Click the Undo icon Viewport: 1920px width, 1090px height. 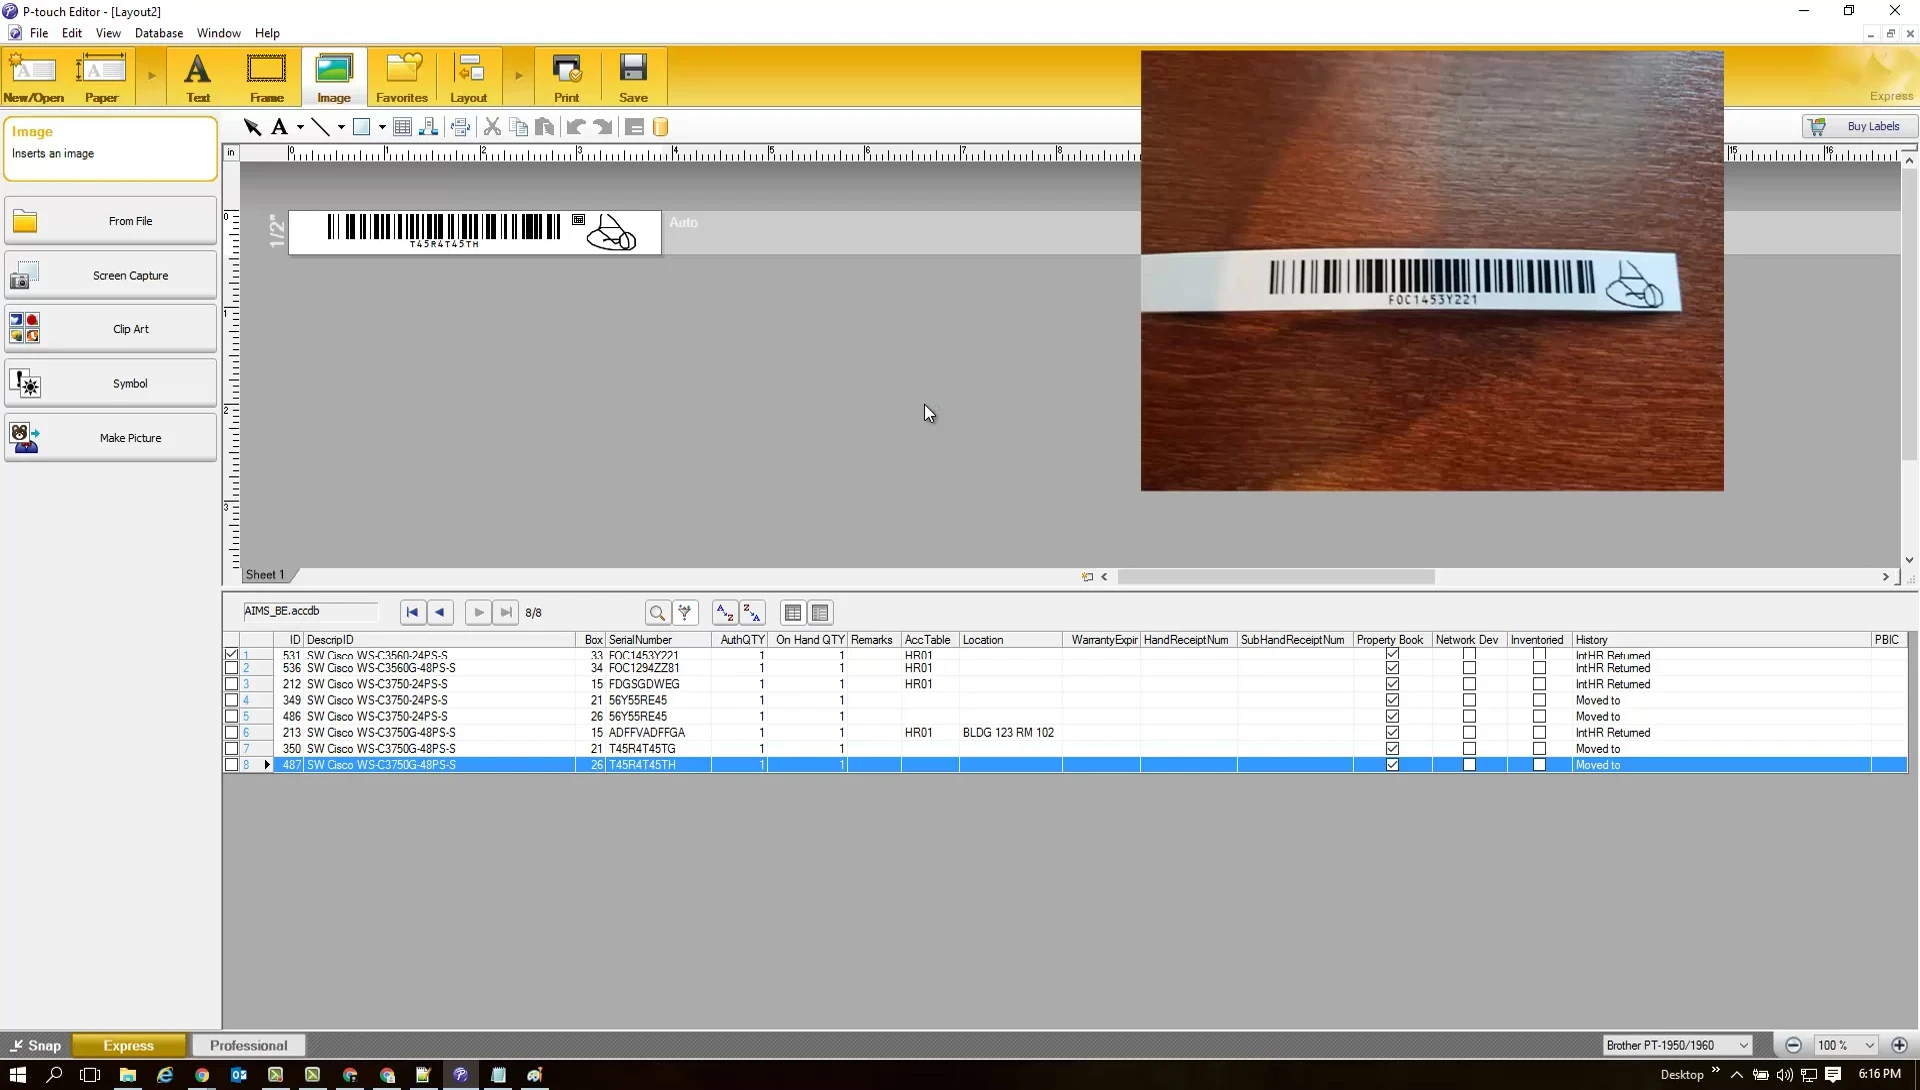pos(576,127)
